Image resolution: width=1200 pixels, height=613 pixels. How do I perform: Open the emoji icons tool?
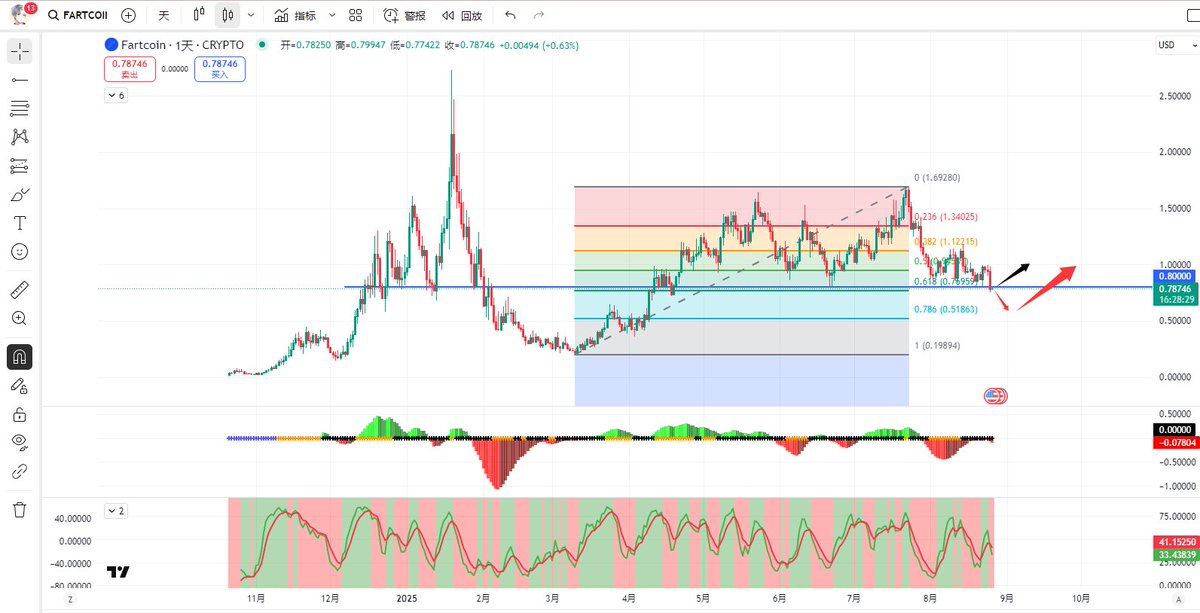20,252
